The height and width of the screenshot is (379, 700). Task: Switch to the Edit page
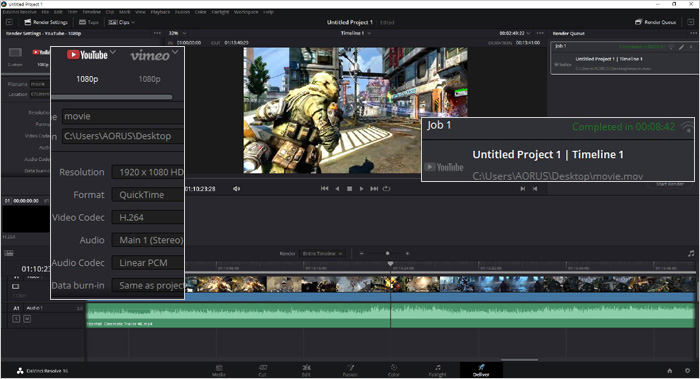point(306,371)
